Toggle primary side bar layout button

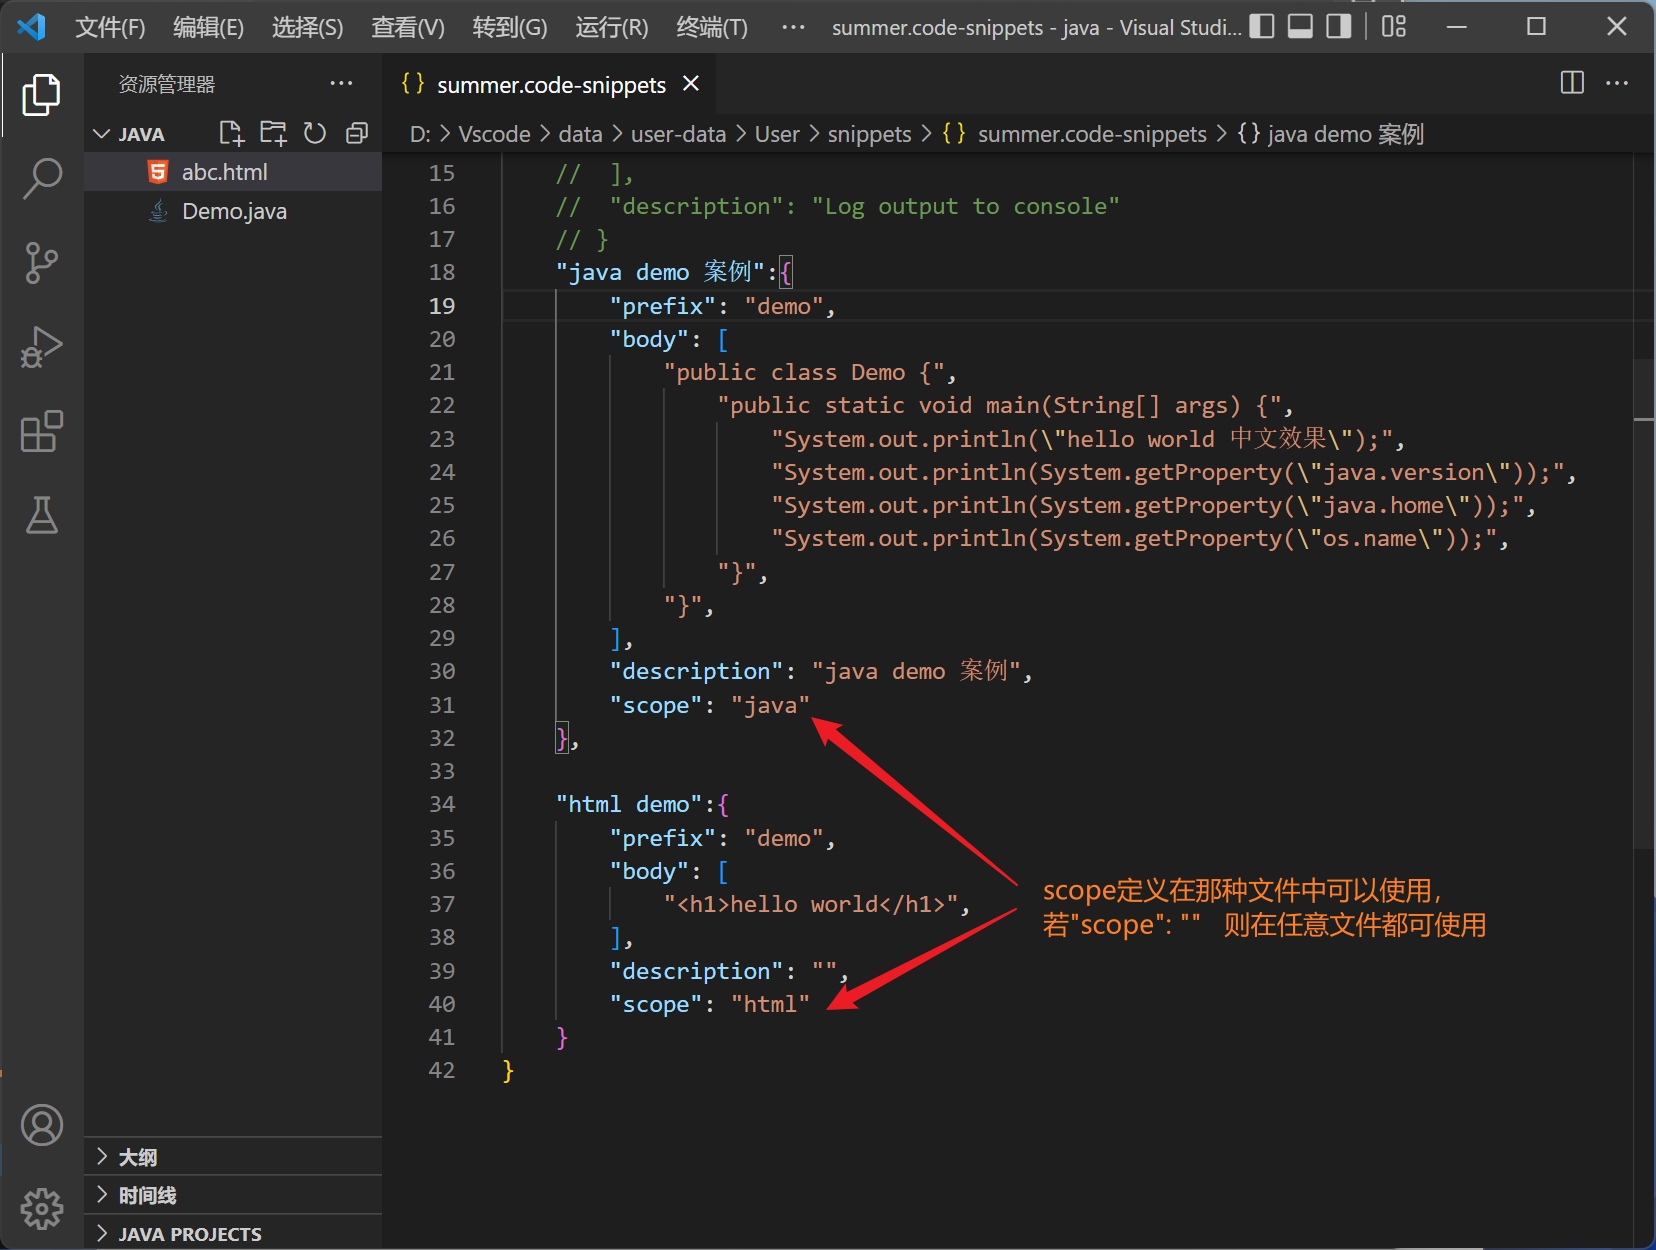1262,27
